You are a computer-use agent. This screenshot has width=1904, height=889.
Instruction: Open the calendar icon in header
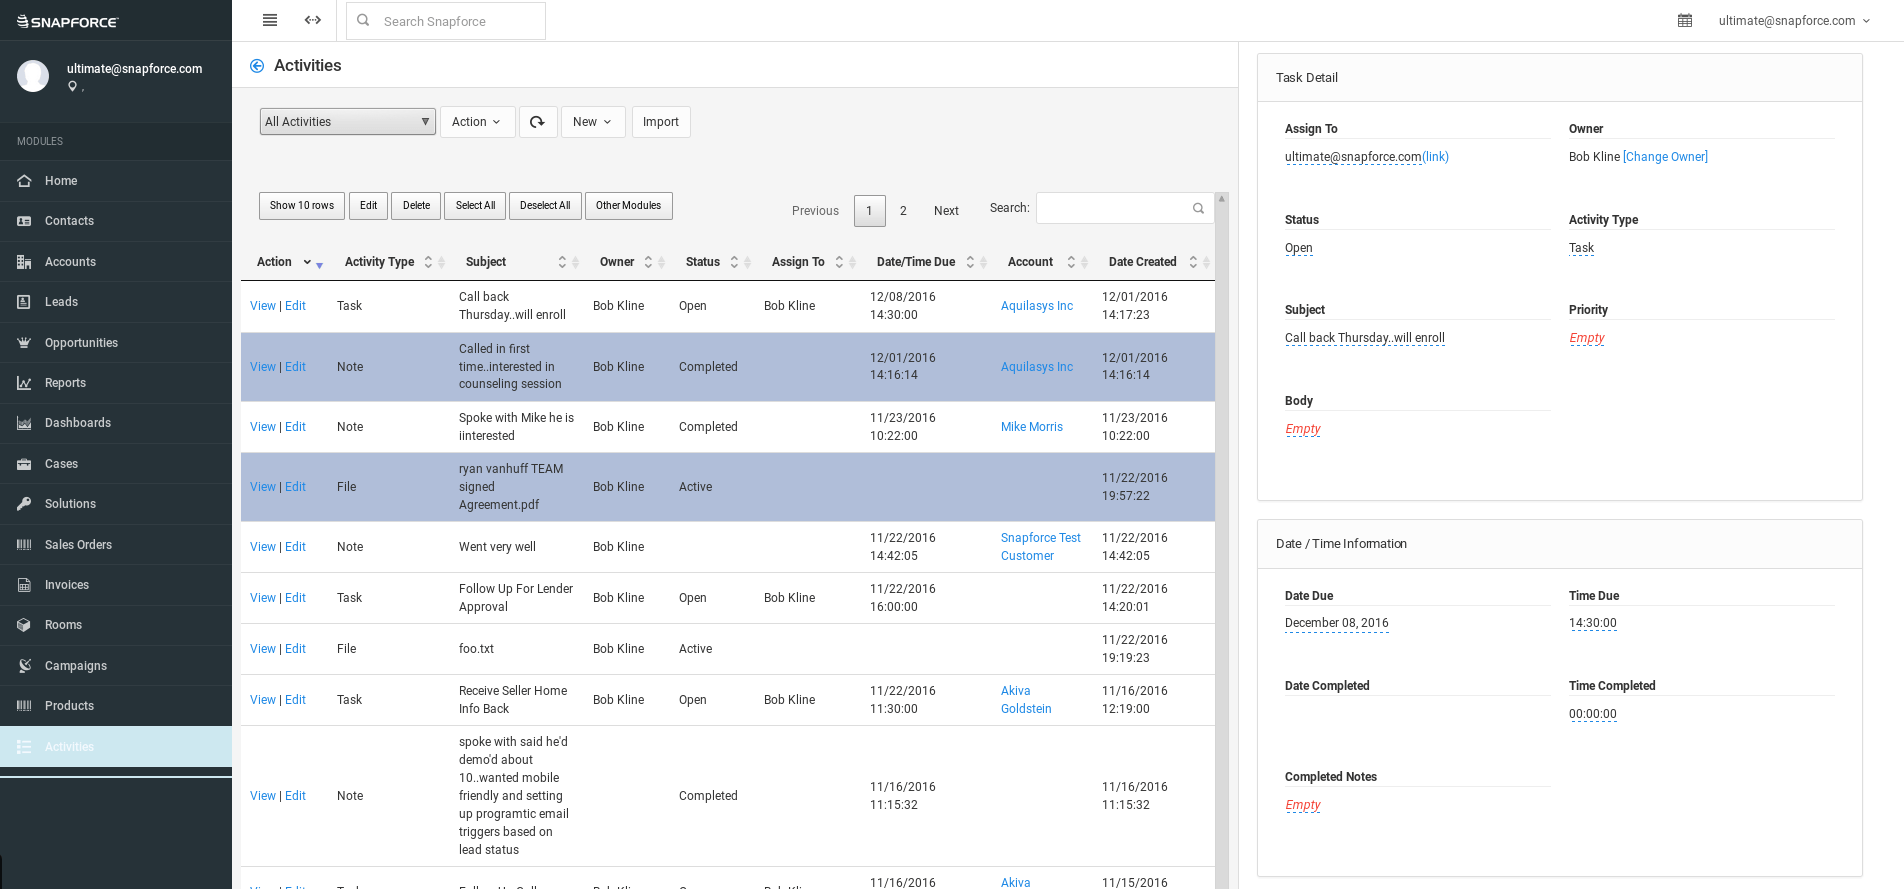coord(1685,21)
